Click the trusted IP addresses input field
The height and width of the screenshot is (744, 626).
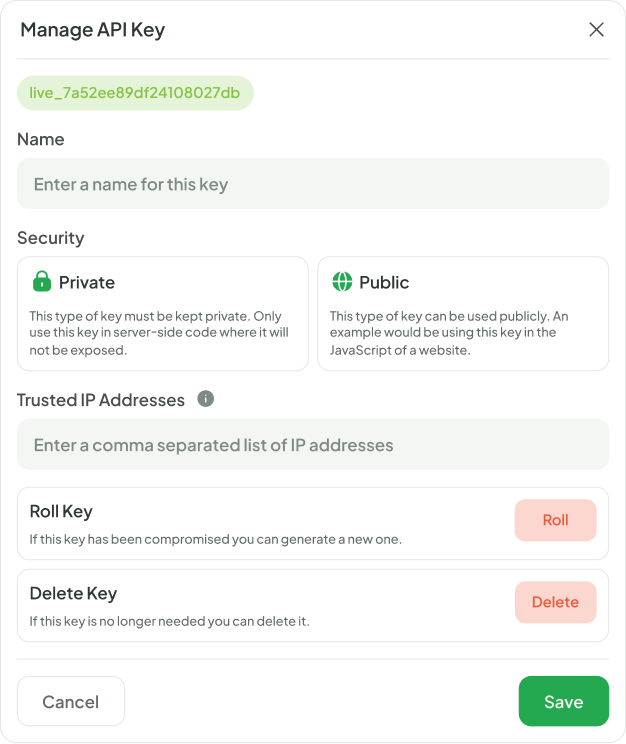click(313, 445)
